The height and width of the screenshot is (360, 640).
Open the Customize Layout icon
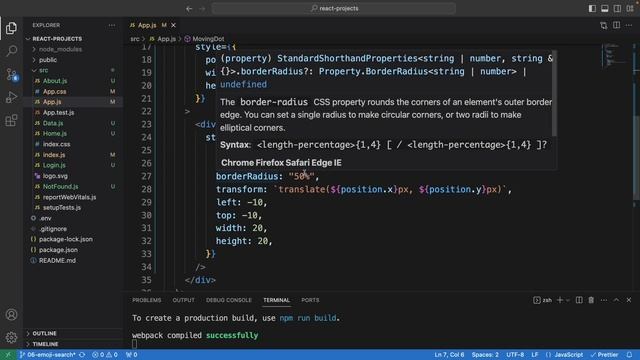tap(630, 9)
